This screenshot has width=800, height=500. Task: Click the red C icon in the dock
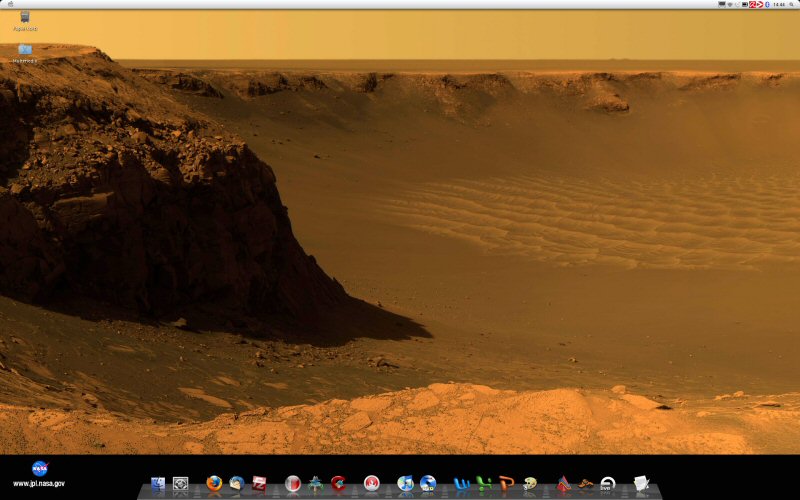click(338, 484)
